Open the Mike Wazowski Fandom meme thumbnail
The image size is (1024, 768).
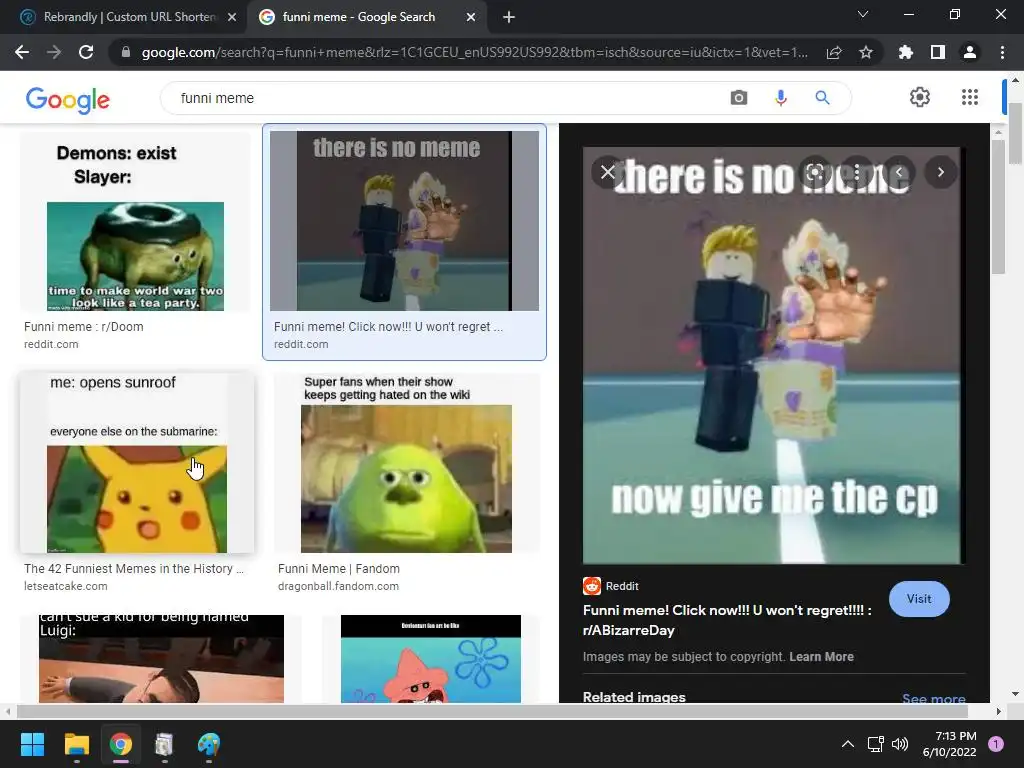[x=406, y=463]
